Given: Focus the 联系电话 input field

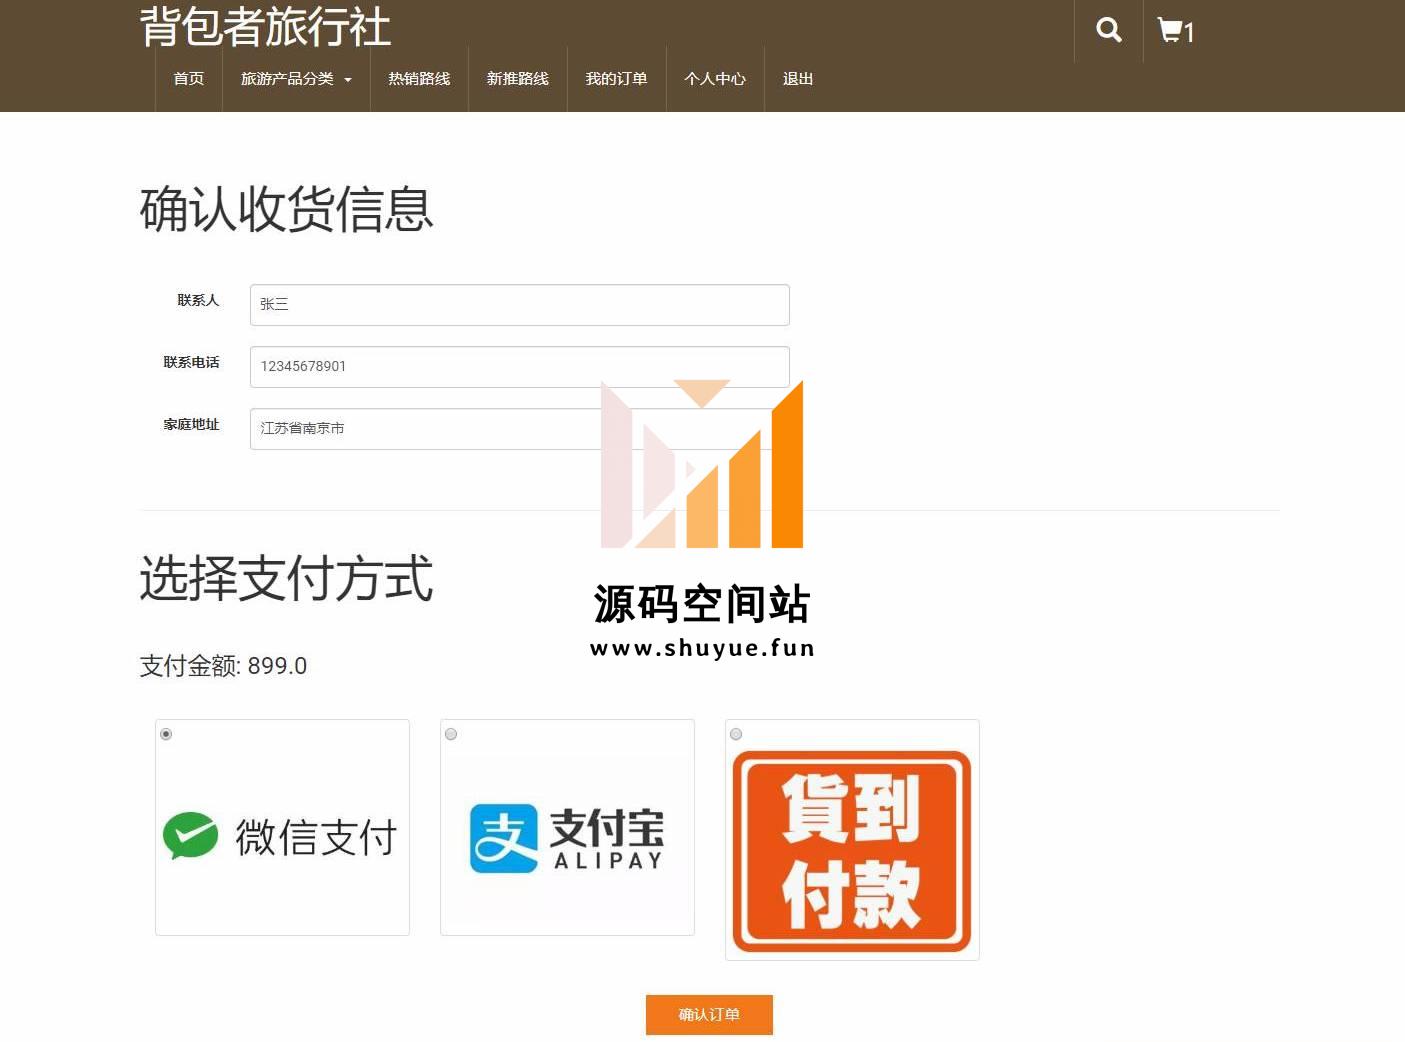Looking at the screenshot, I should click(519, 367).
